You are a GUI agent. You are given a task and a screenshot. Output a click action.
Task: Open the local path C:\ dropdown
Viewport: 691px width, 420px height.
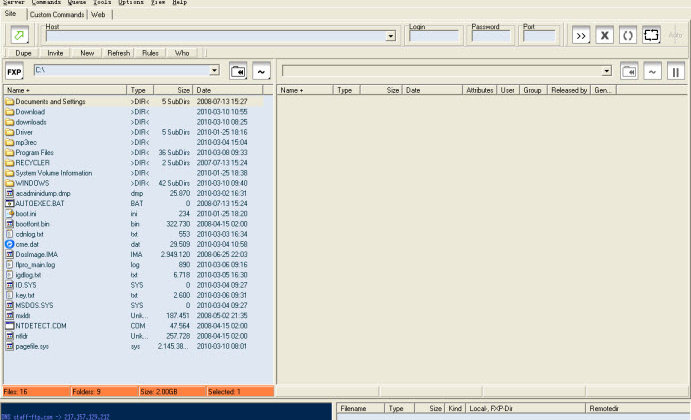pyautogui.click(x=214, y=71)
